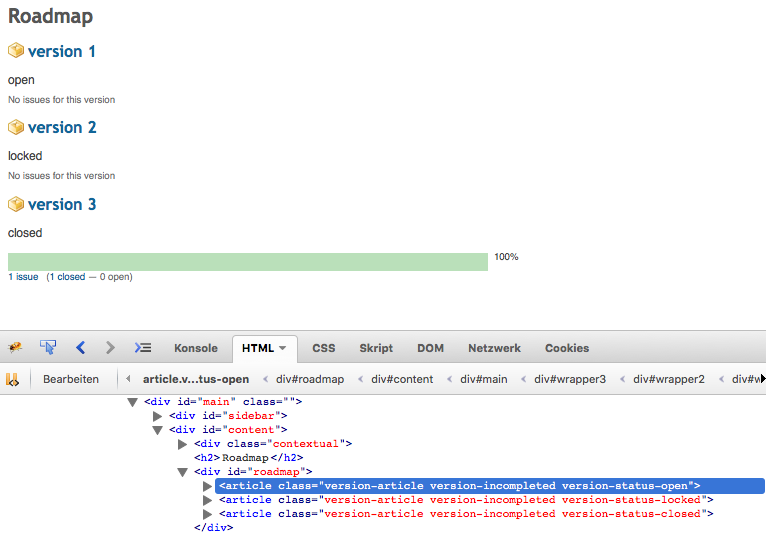Open the Cookies tab
Image resolution: width=766 pixels, height=537 pixels.
click(566, 348)
